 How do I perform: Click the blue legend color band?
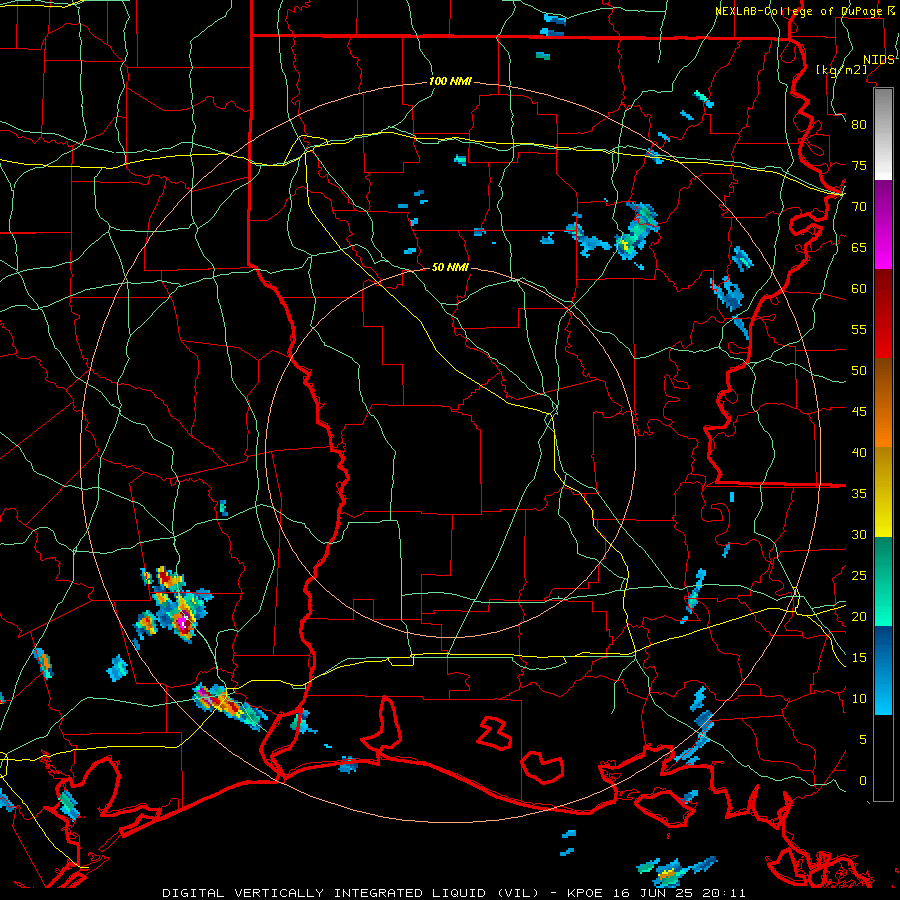coord(883,670)
